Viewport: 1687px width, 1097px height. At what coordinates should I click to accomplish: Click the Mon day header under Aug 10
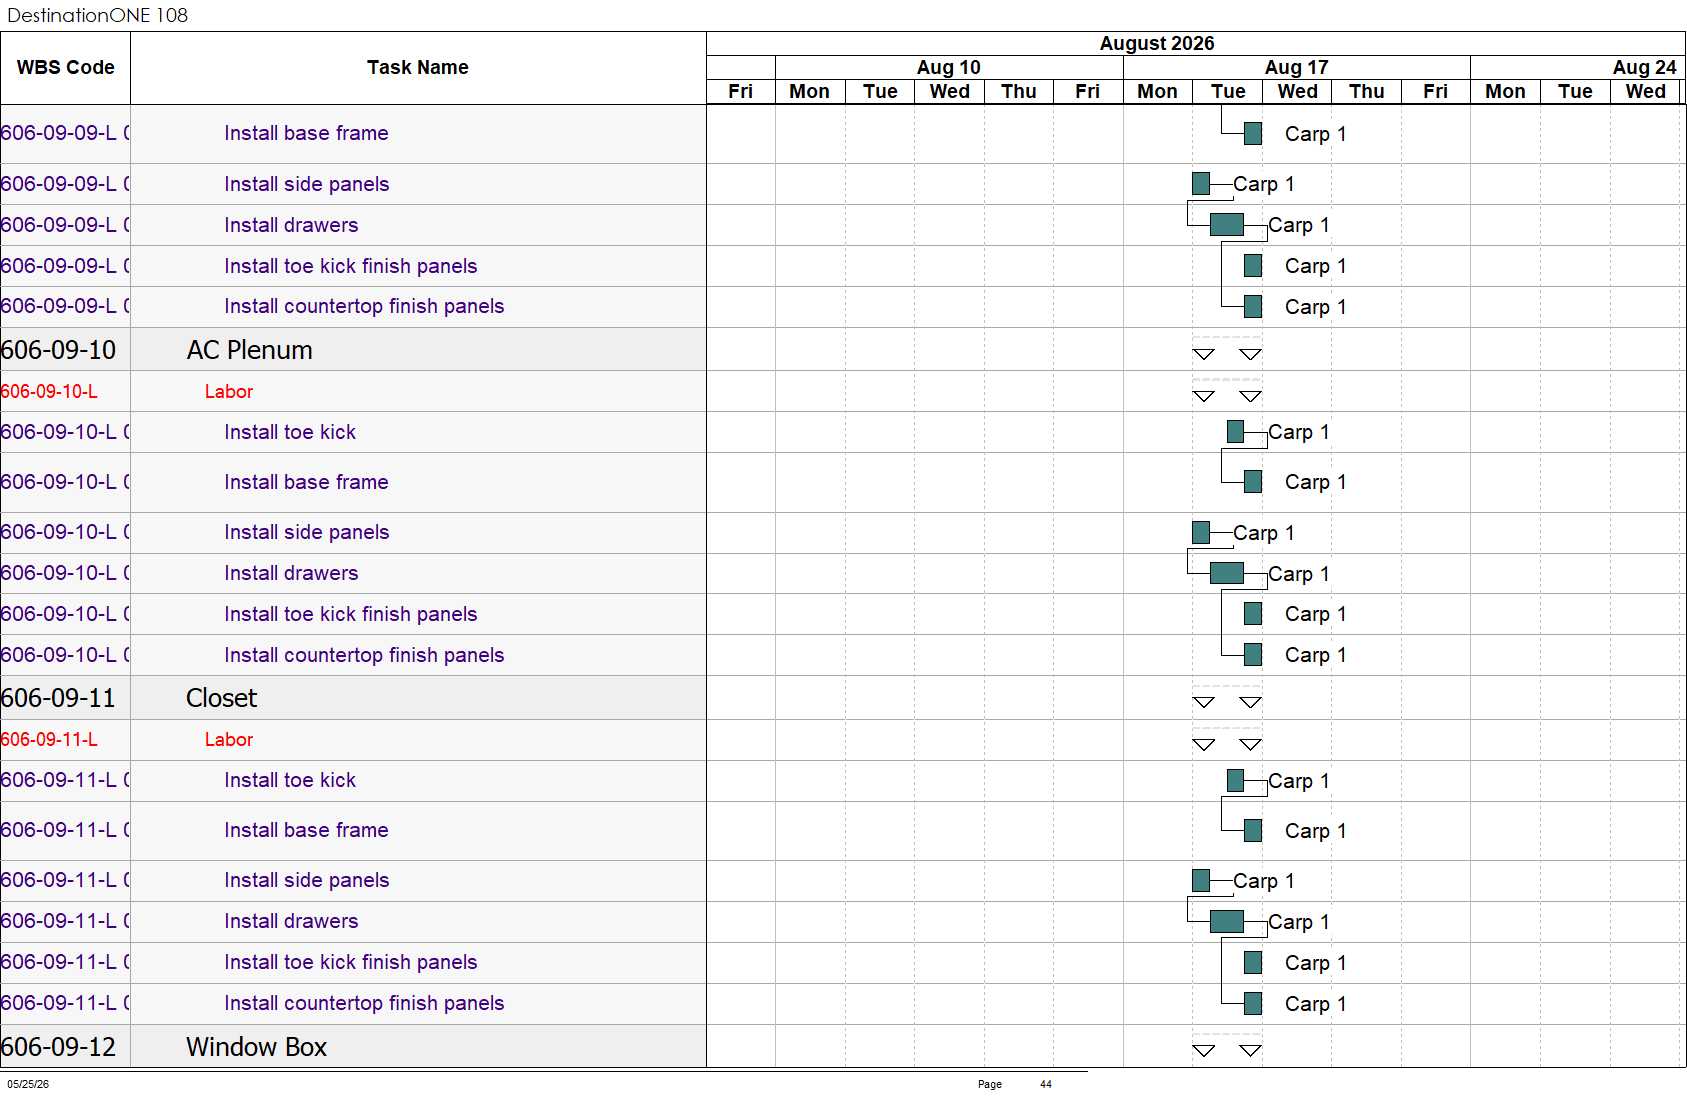tap(809, 91)
